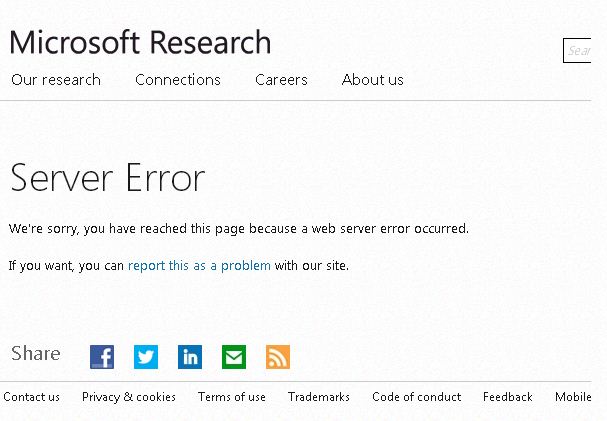This screenshot has width=607, height=421.
Task: Open the Our research menu
Action: (x=56, y=80)
